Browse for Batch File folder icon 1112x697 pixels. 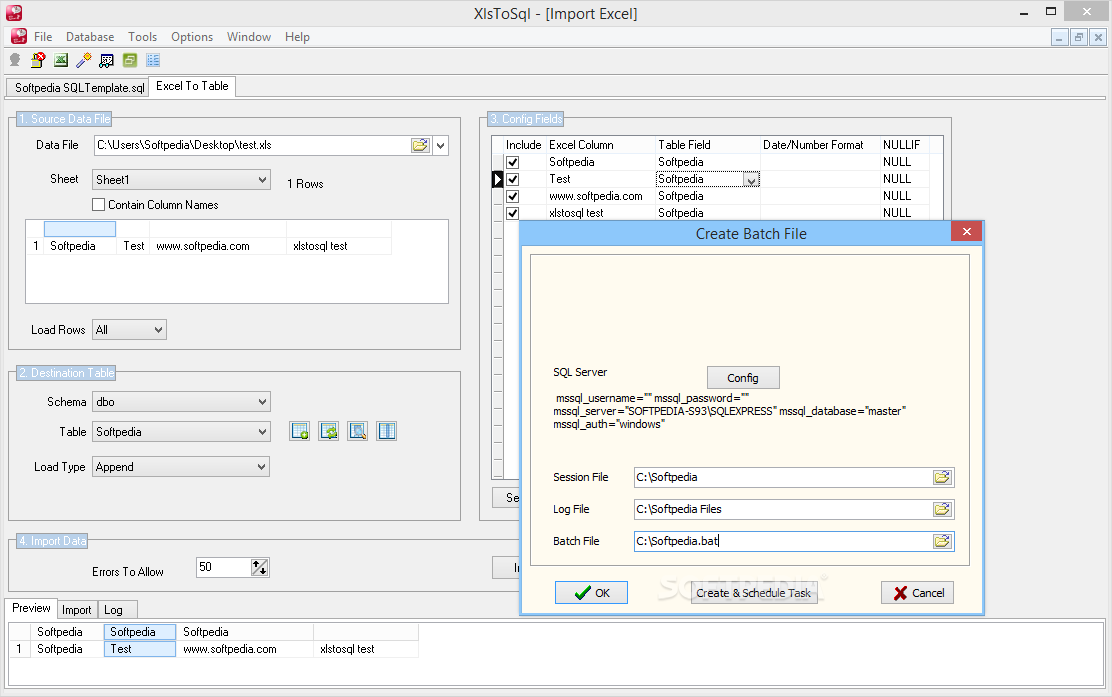click(942, 541)
